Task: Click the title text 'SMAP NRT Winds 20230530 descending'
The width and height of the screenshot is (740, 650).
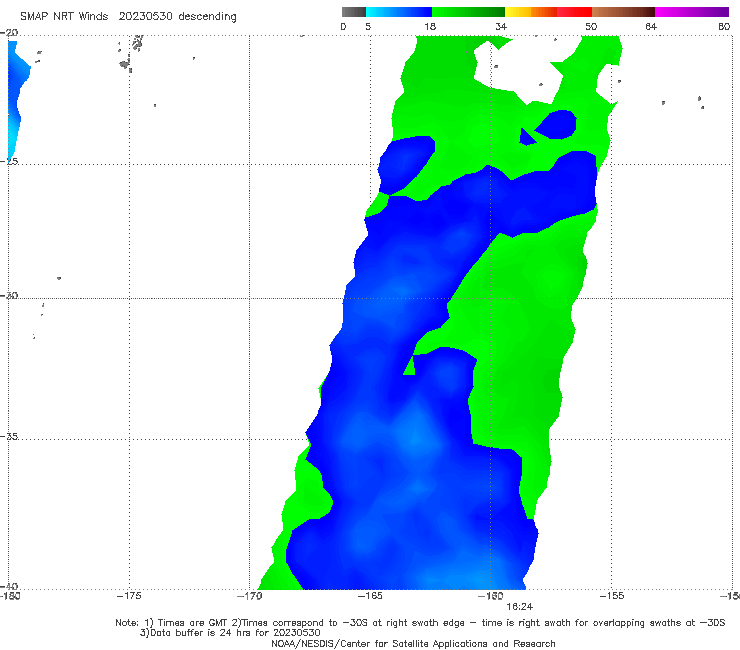Action: pyautogui.click(x=128, y=17)
